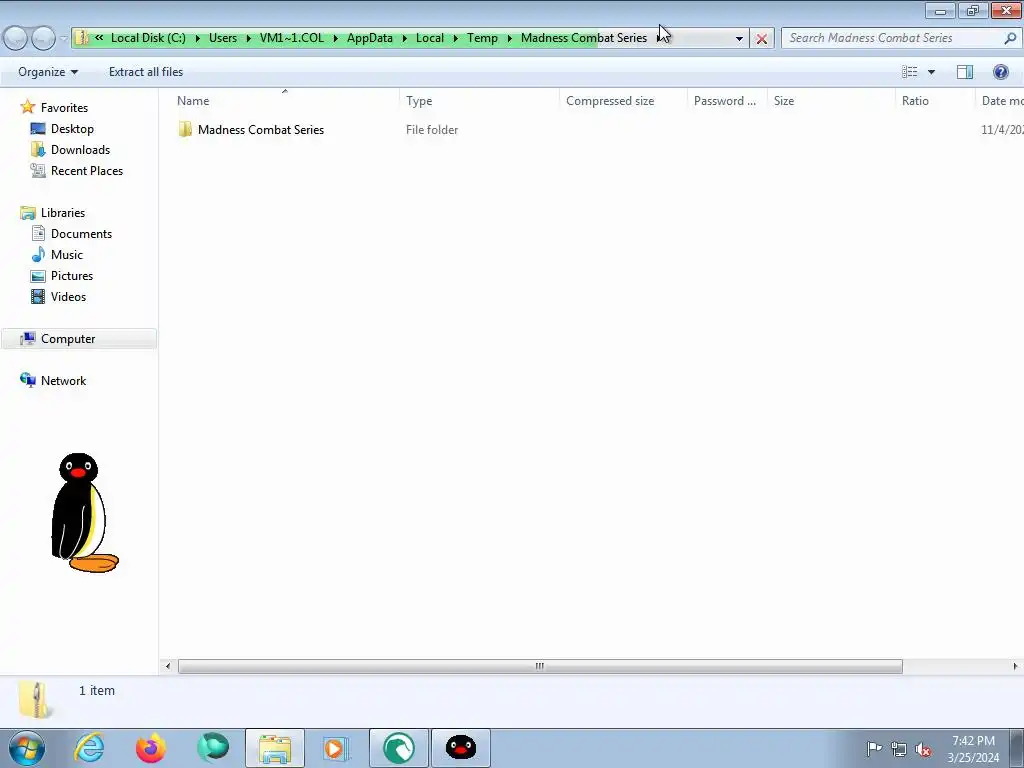This screenshot has width=1024, height=768.
Task: Select Users in address breadcrumb
Action: pos(223,38)
